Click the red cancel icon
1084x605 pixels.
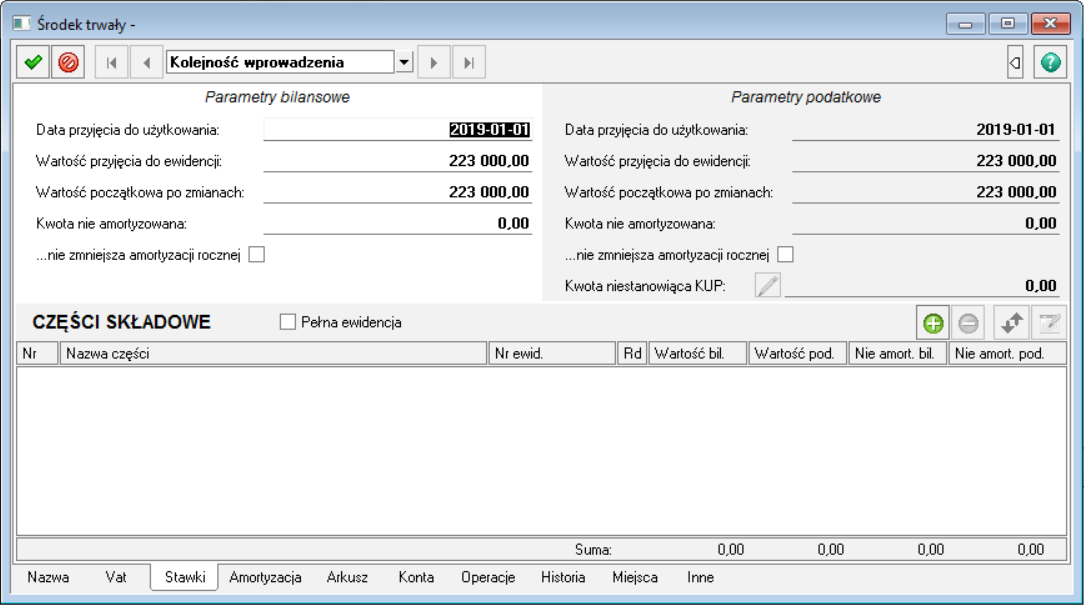[x=68, y=62]
